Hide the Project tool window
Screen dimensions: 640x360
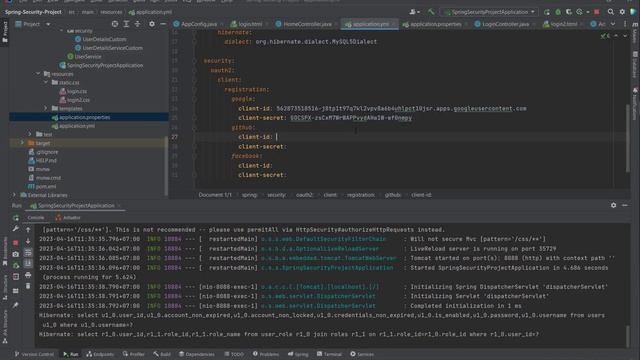[x=163, y=24]
